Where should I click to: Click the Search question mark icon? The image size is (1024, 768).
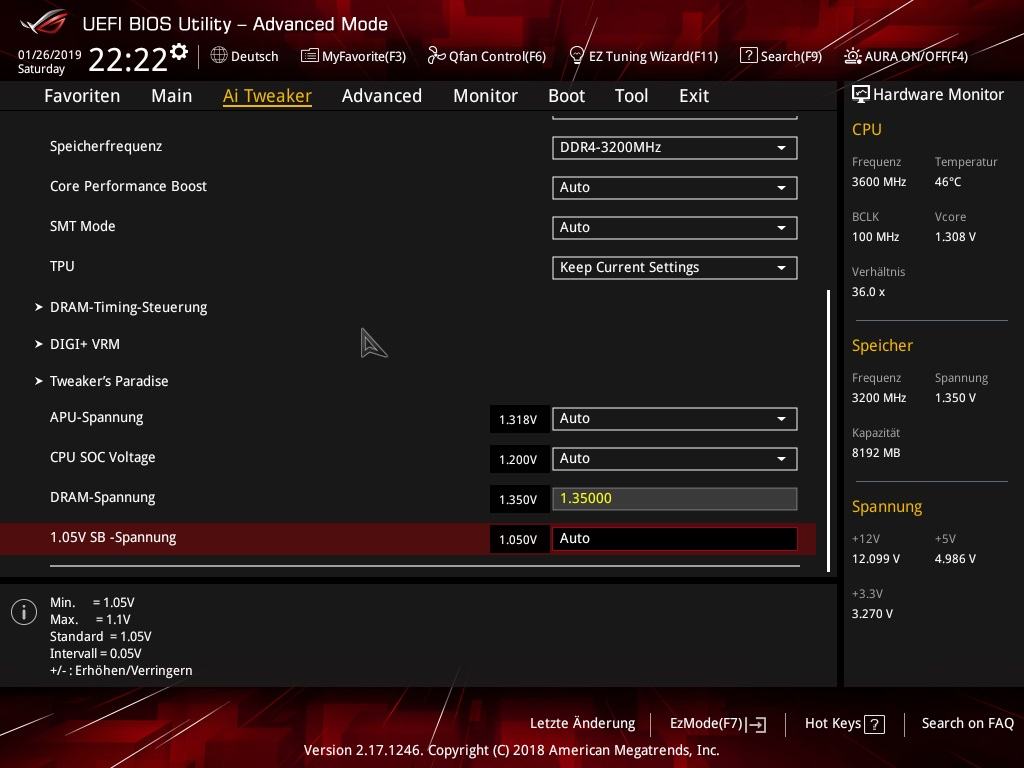748,56
